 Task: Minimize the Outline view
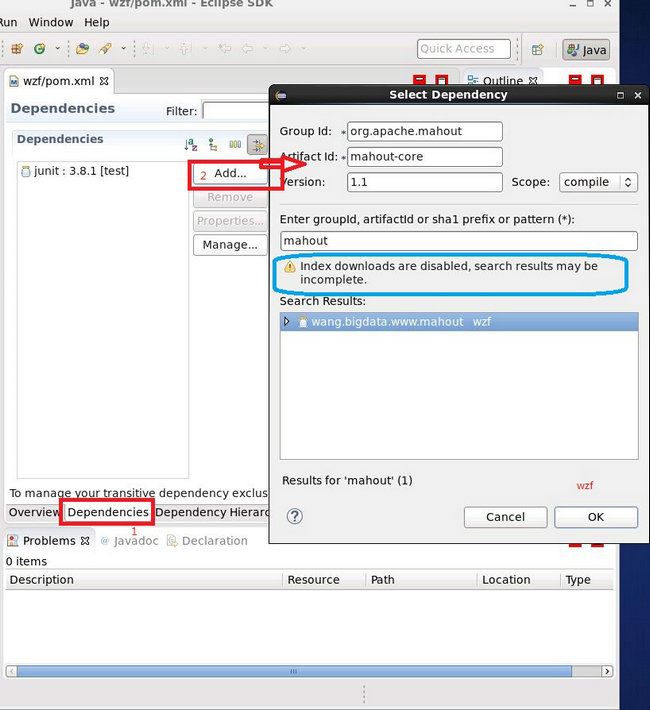[x=575, y=80]
